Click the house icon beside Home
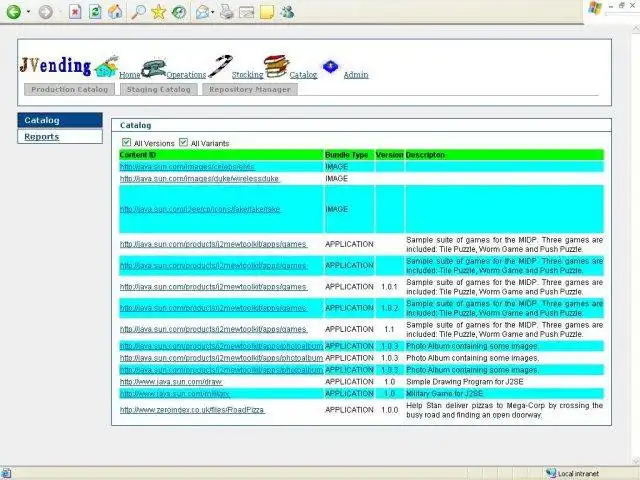640x480 pixels. 107,67
